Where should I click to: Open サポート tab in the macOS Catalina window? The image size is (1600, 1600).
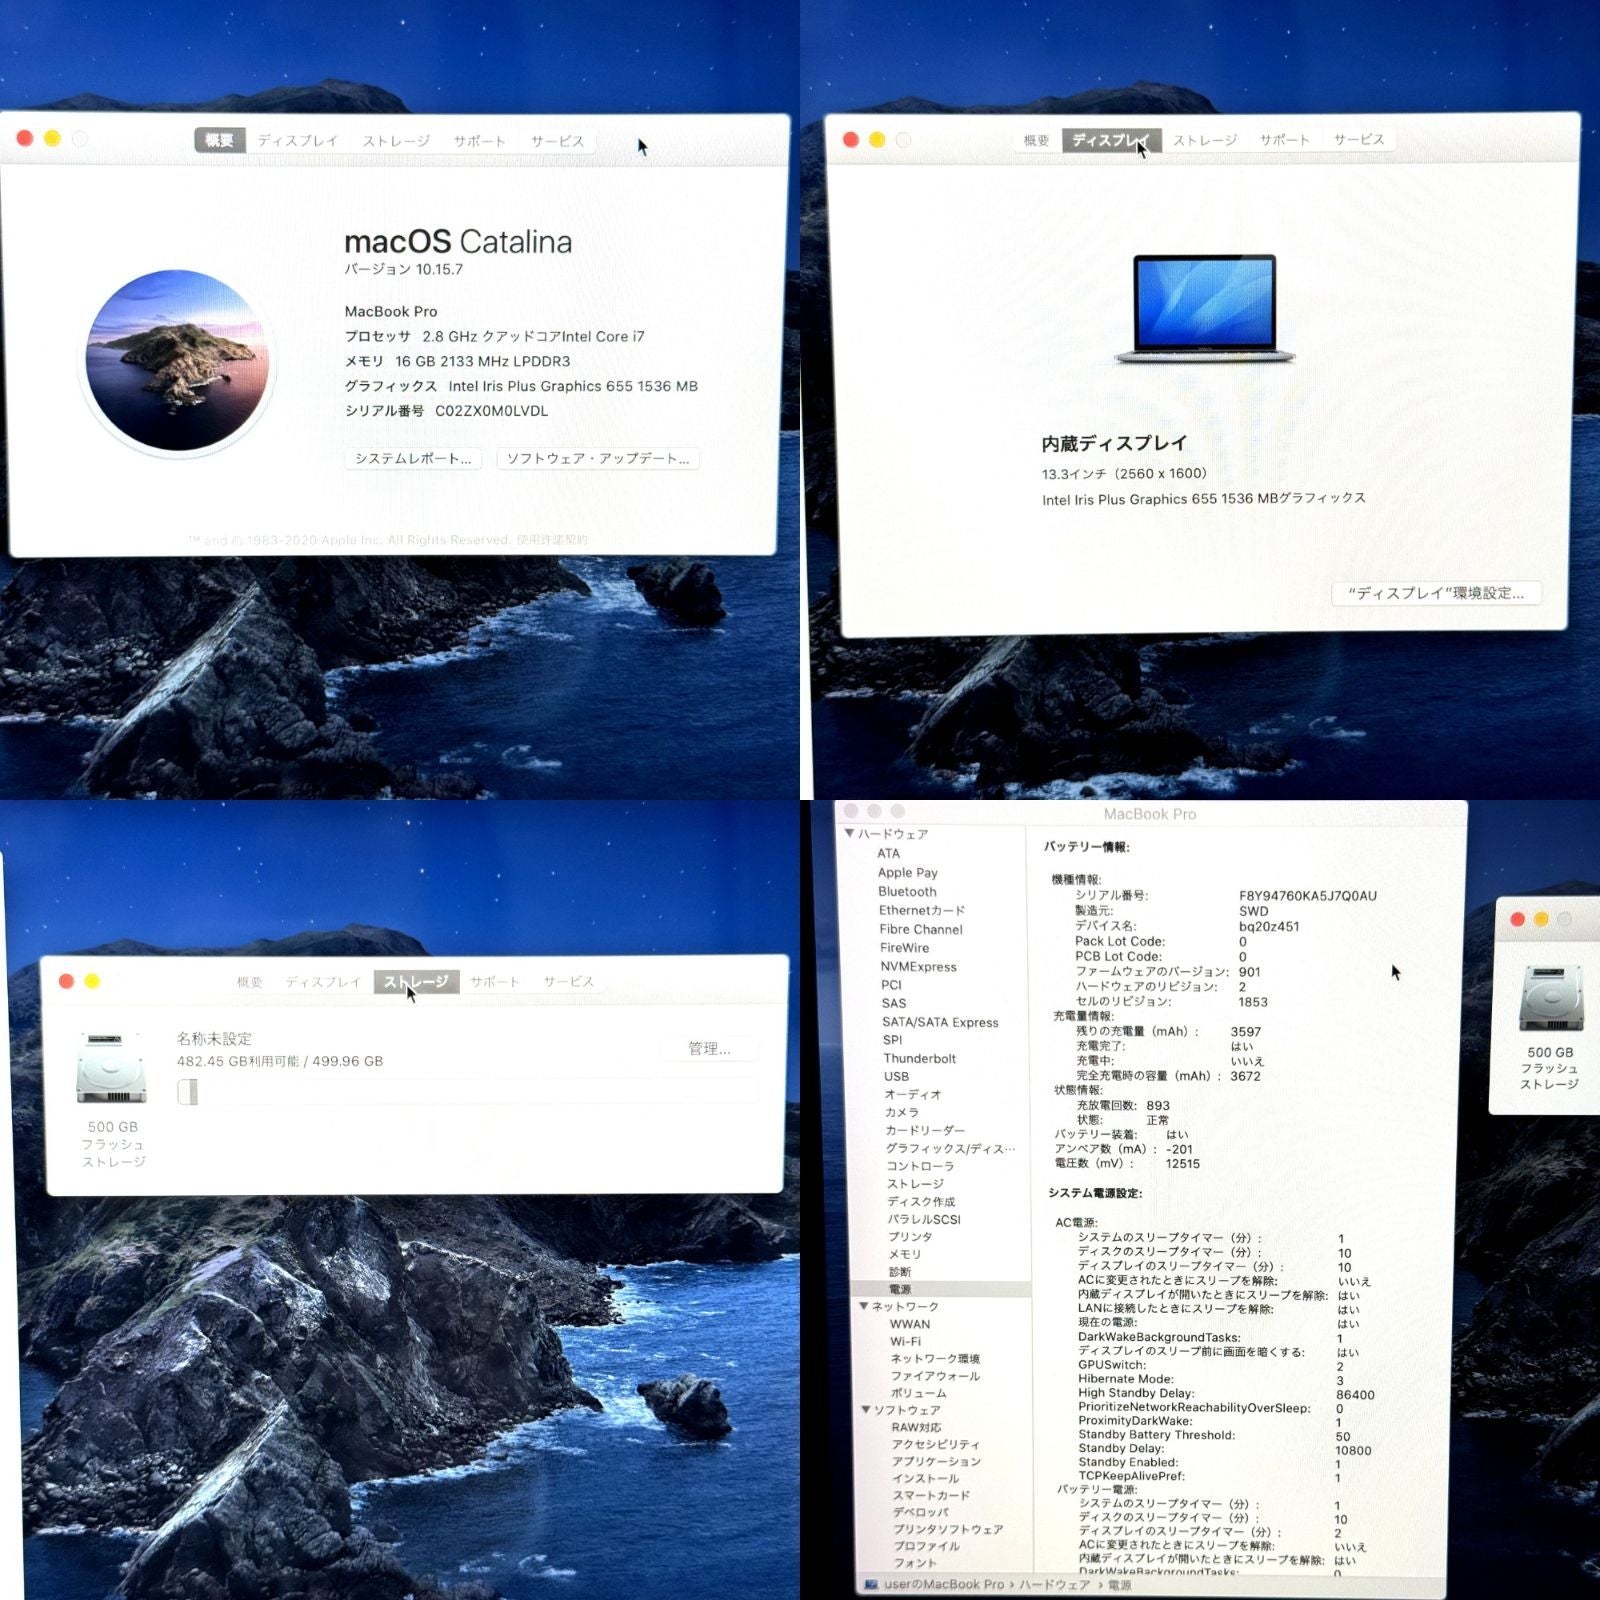click(479, 141)
